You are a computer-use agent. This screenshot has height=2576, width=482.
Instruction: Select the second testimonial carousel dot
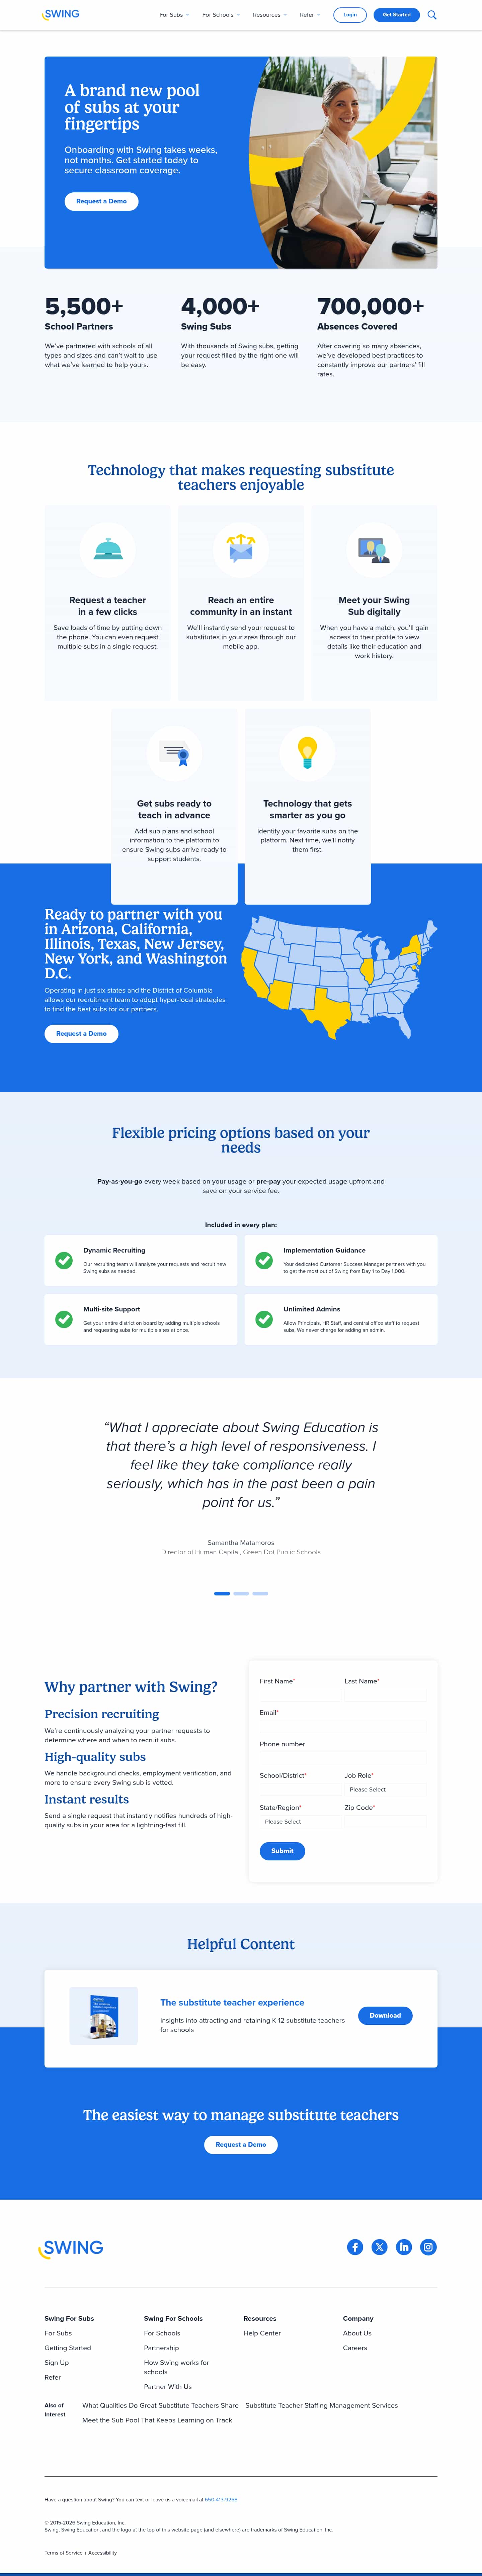[x=241, y=1593]
